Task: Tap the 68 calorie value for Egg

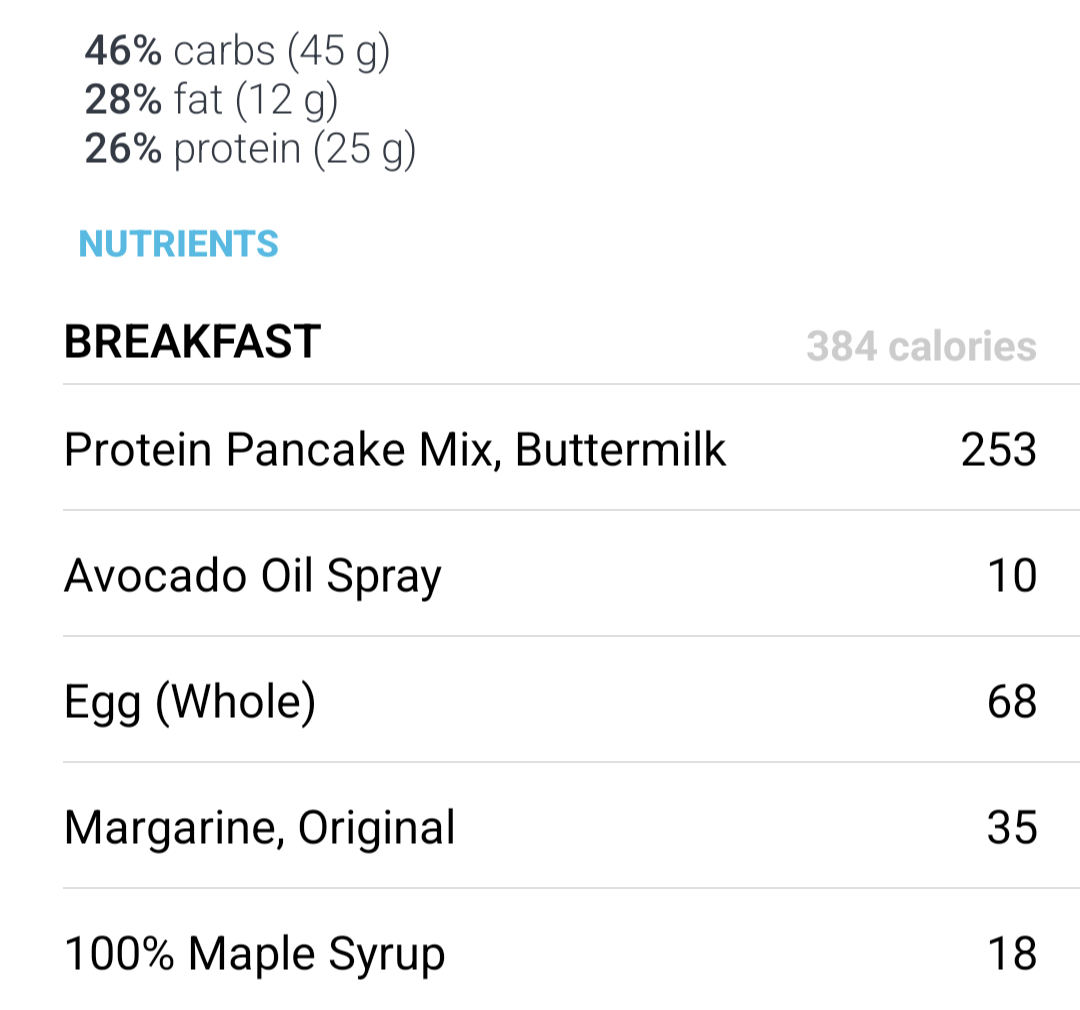Action: [x=1012, y=701]
